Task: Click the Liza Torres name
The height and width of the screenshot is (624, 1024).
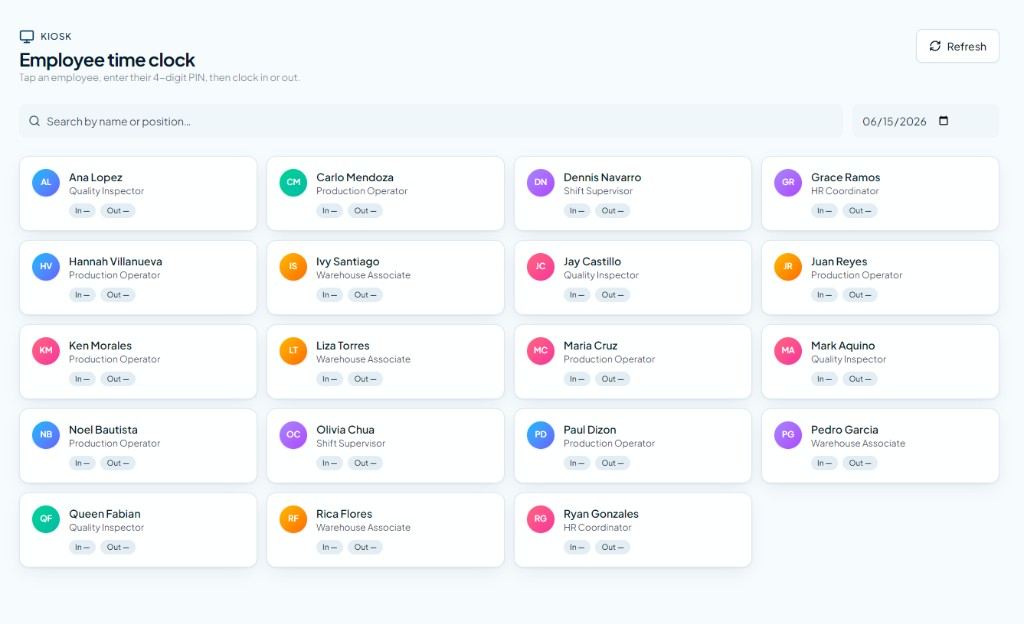Action: tap(343, 346)
